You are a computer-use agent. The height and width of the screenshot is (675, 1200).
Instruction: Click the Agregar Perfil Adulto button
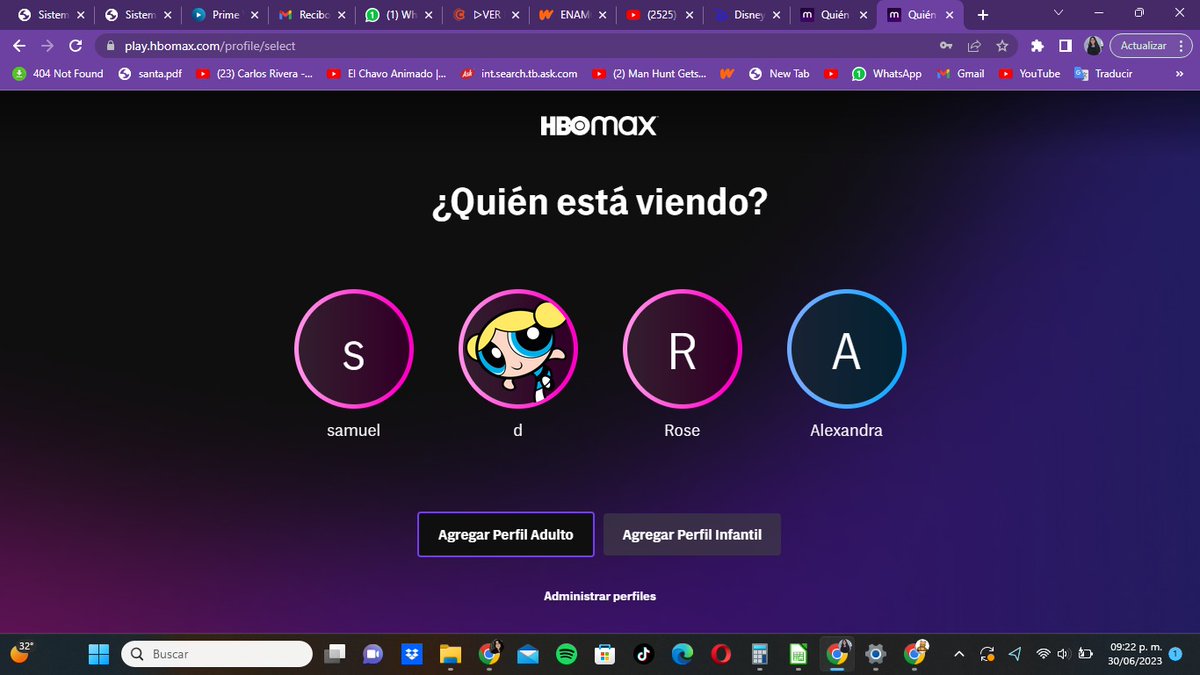(x=505, y=534)
